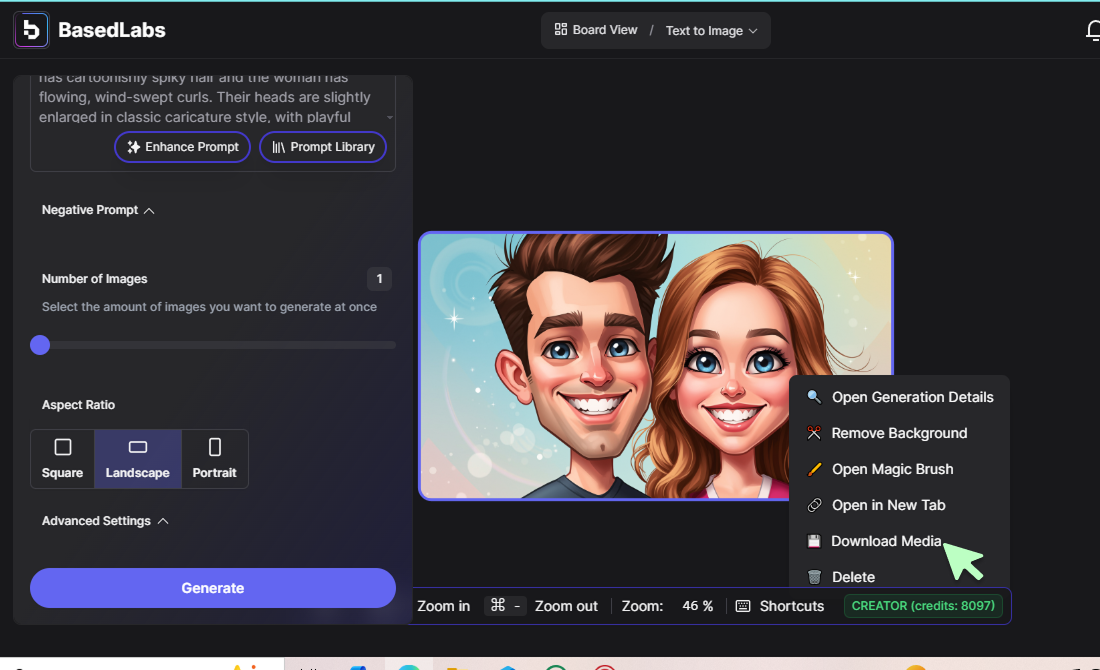The height and width of the screenshot is (670, 1100).
Task: Click the trash can Delete icon
Action: point(814,577)
